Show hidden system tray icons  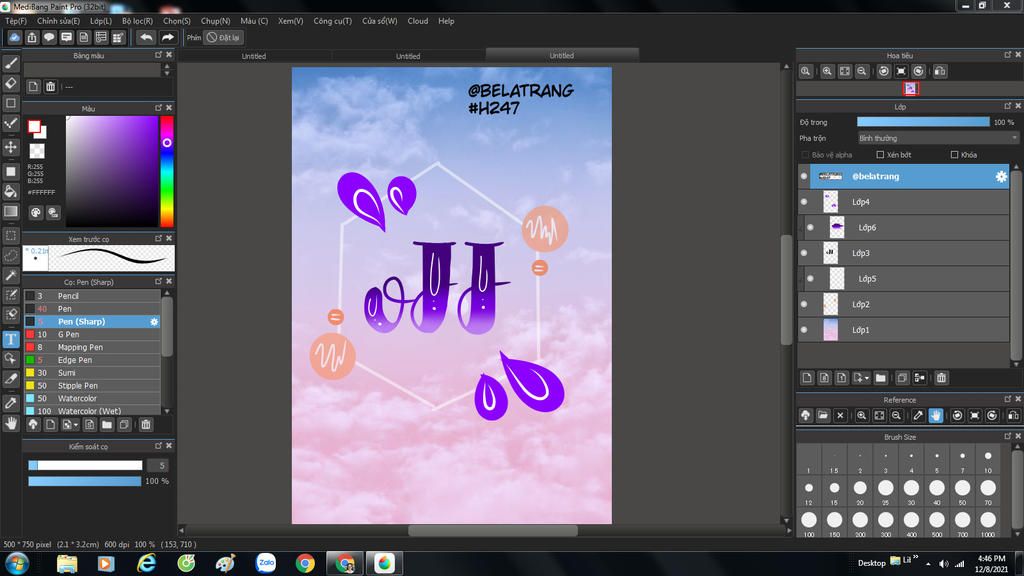click(x=928, y=563)
